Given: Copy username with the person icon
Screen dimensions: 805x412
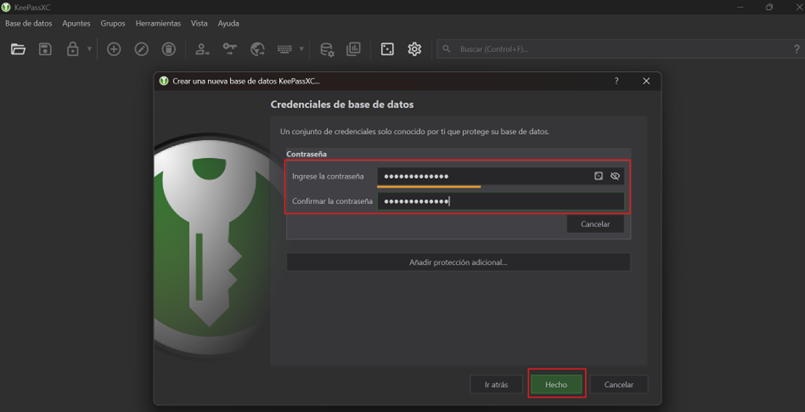Looking at the screenshot, I should click(202, 49).
